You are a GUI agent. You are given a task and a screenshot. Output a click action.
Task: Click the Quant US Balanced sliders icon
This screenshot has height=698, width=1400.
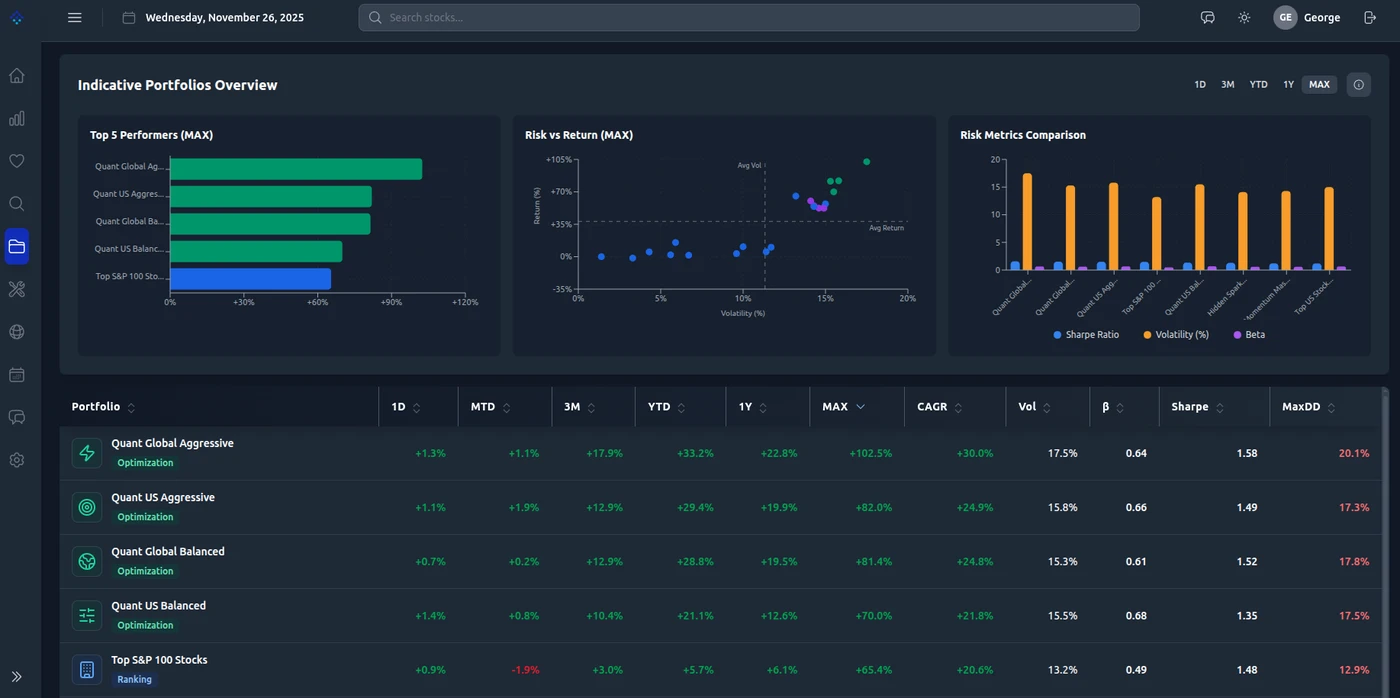87,615
